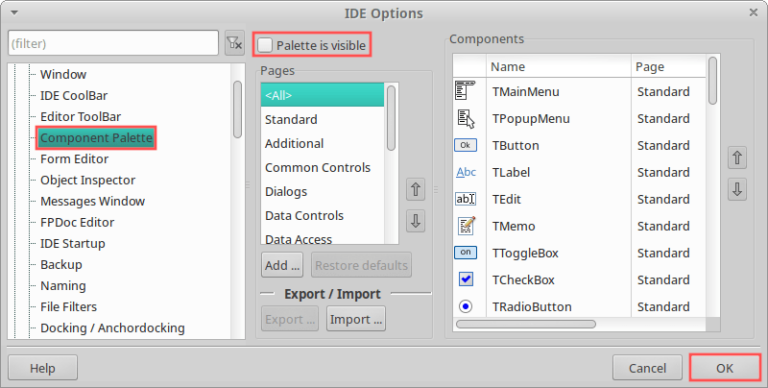
Task: Click the Add ... button
Action: [x=282, y=265]
